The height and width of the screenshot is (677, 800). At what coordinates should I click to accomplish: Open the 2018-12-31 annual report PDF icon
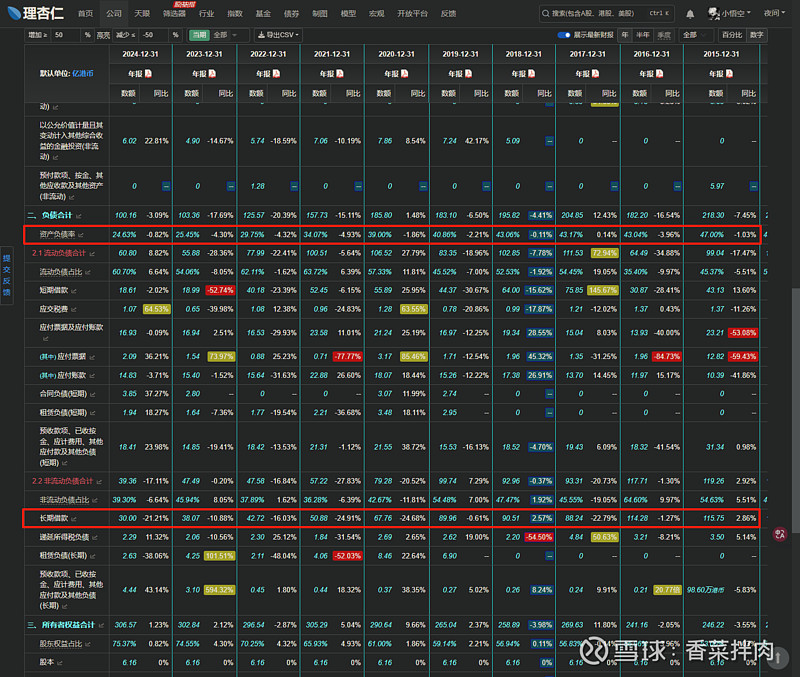(x=532, y=74)
